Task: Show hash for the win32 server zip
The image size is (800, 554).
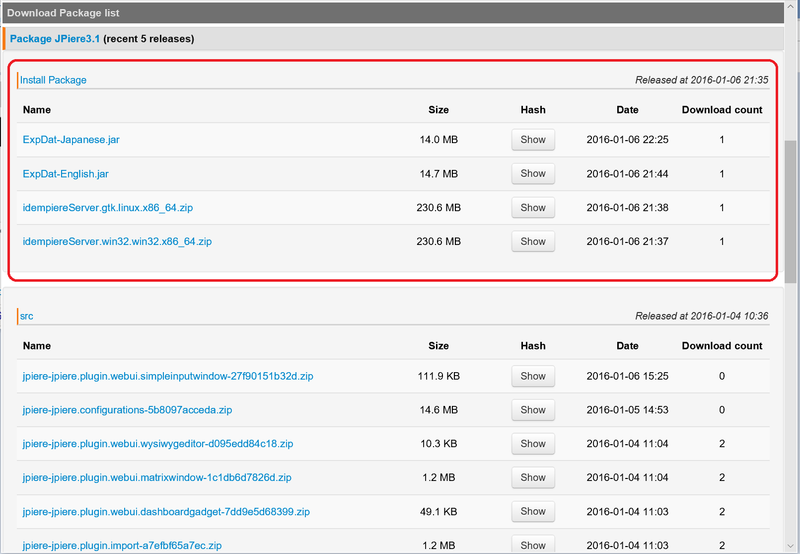Action: (x=533, y=242)
